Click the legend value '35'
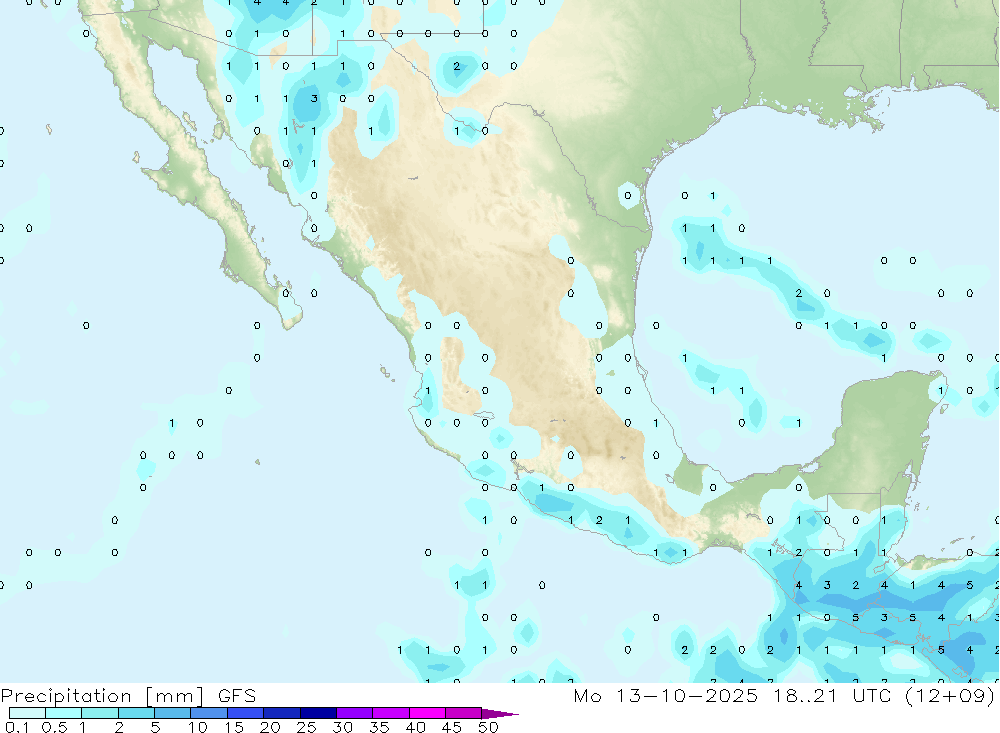Screen dimensions: 1000x733 click(x=379, y=727)
